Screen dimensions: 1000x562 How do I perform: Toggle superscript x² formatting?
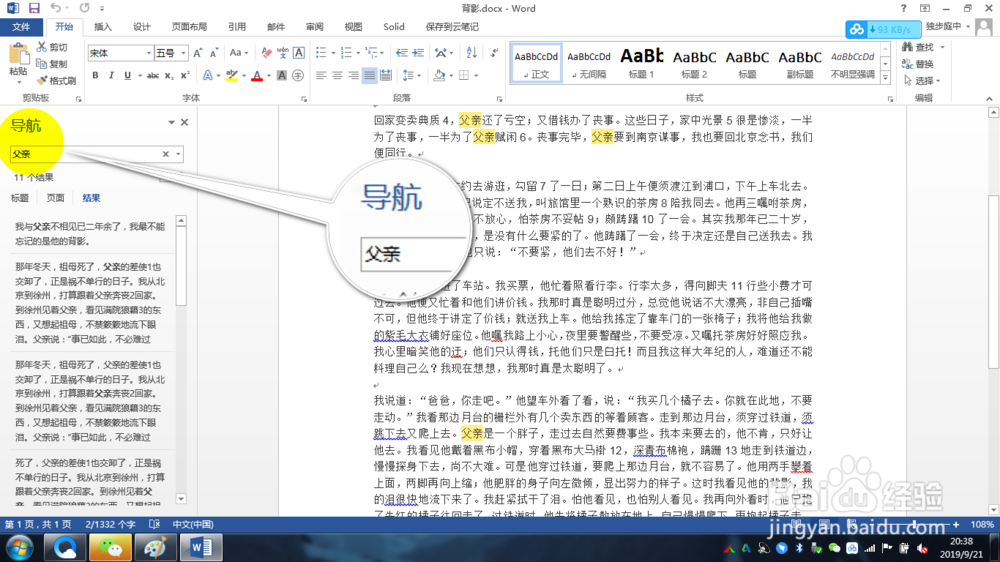click(184, 75)
